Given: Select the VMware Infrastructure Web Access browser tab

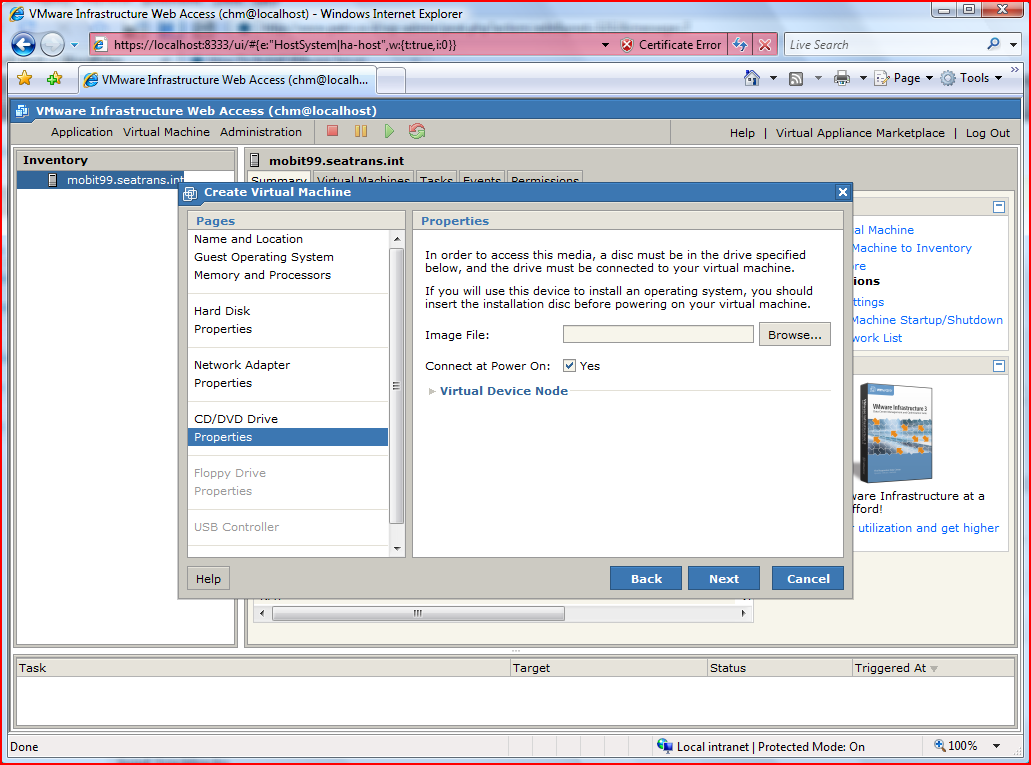Looking at the screenshot, I should (x=227, y=80).
